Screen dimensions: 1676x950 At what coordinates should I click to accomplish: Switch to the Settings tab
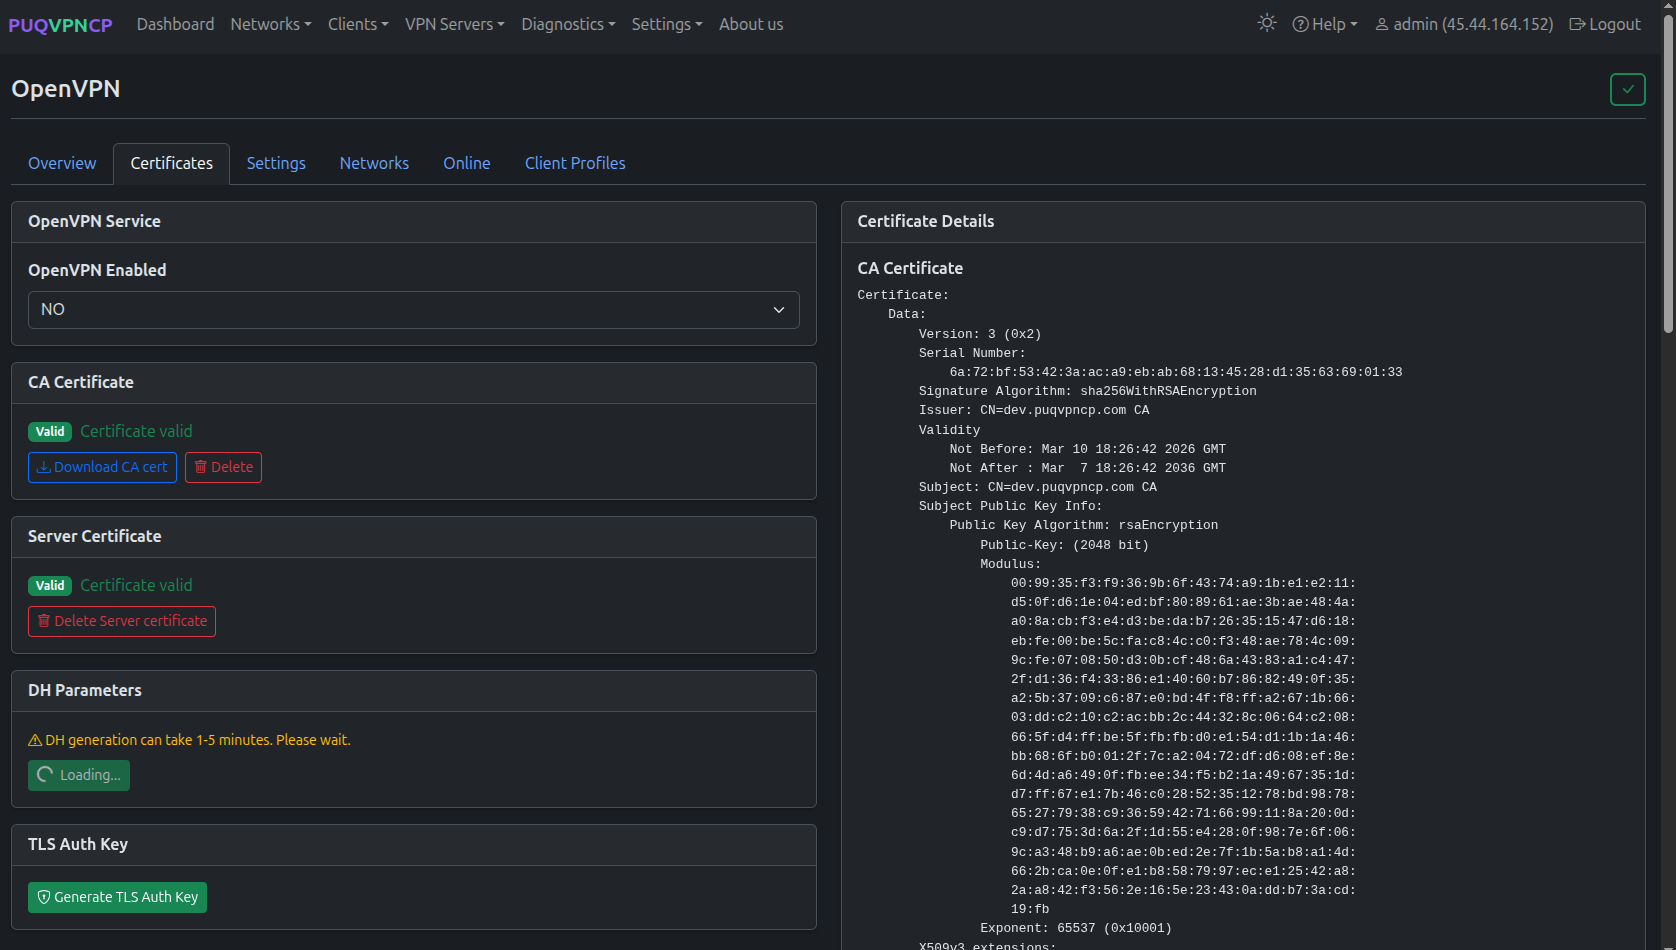point(276,163)
